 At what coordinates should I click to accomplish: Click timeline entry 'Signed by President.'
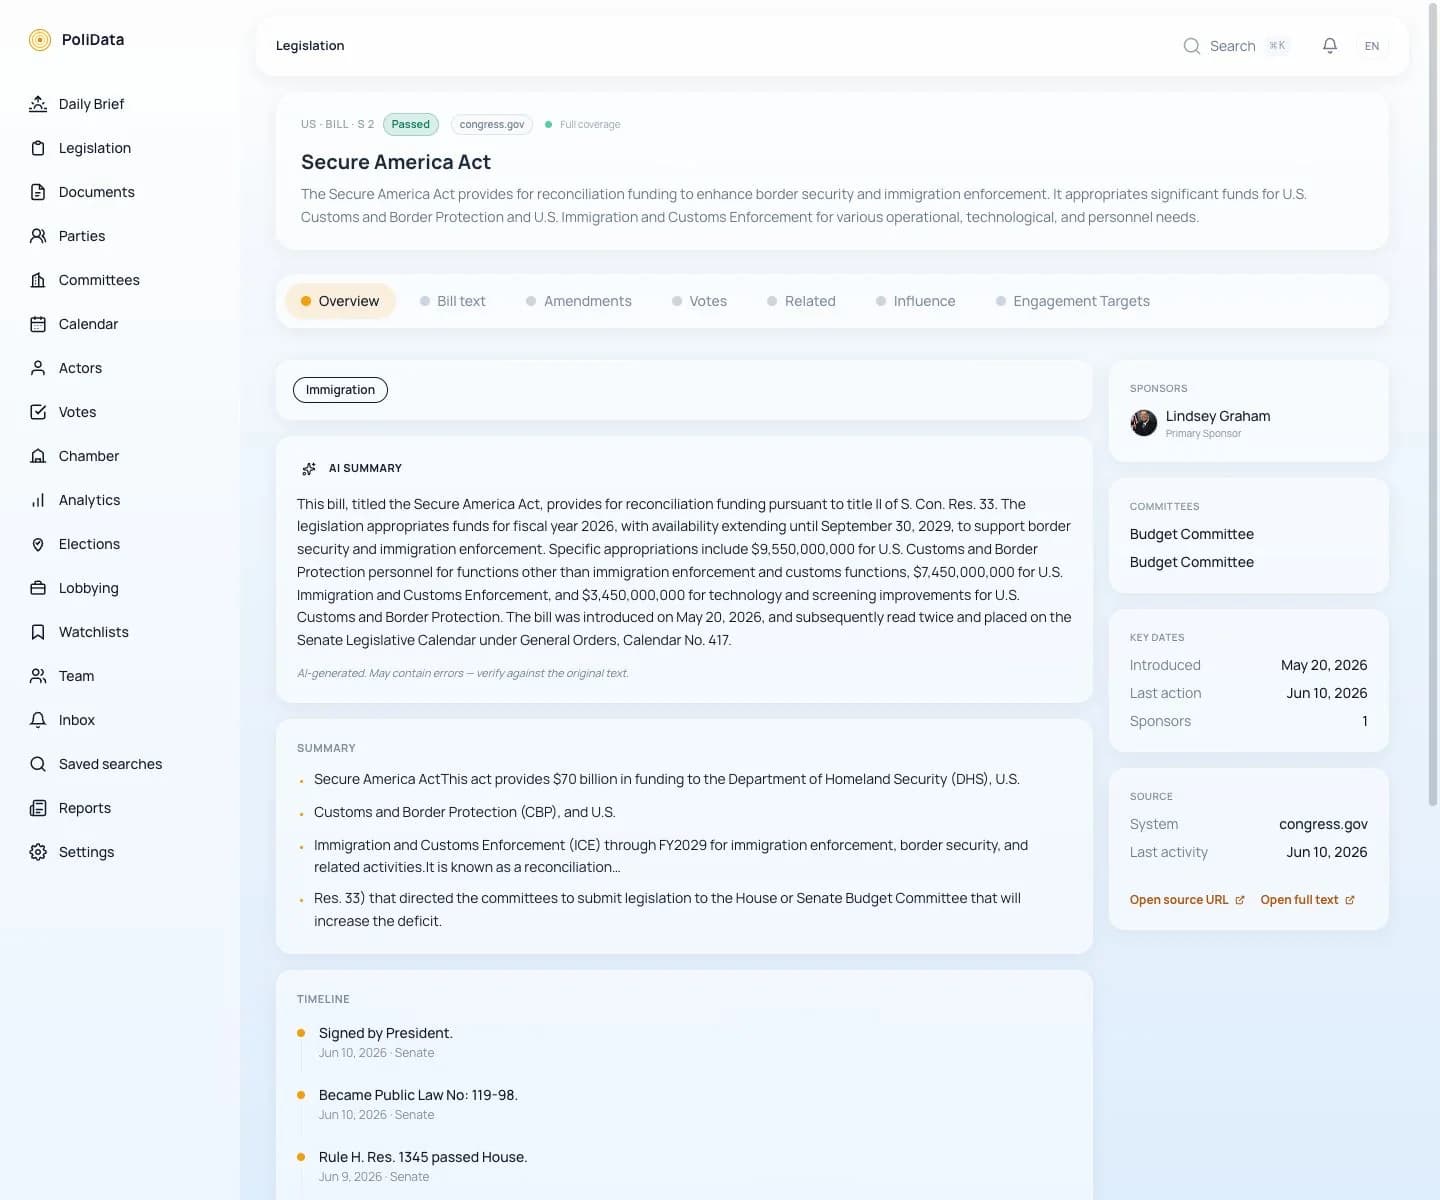coord(386,1033)
